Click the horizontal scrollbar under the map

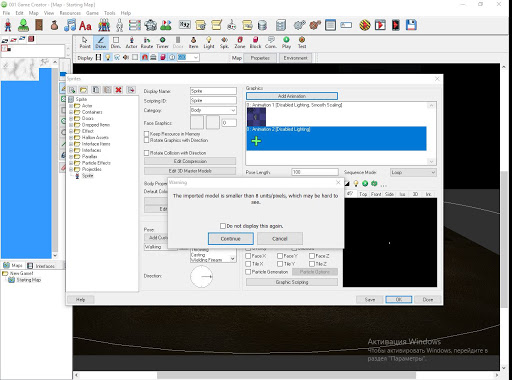point(286,376)
